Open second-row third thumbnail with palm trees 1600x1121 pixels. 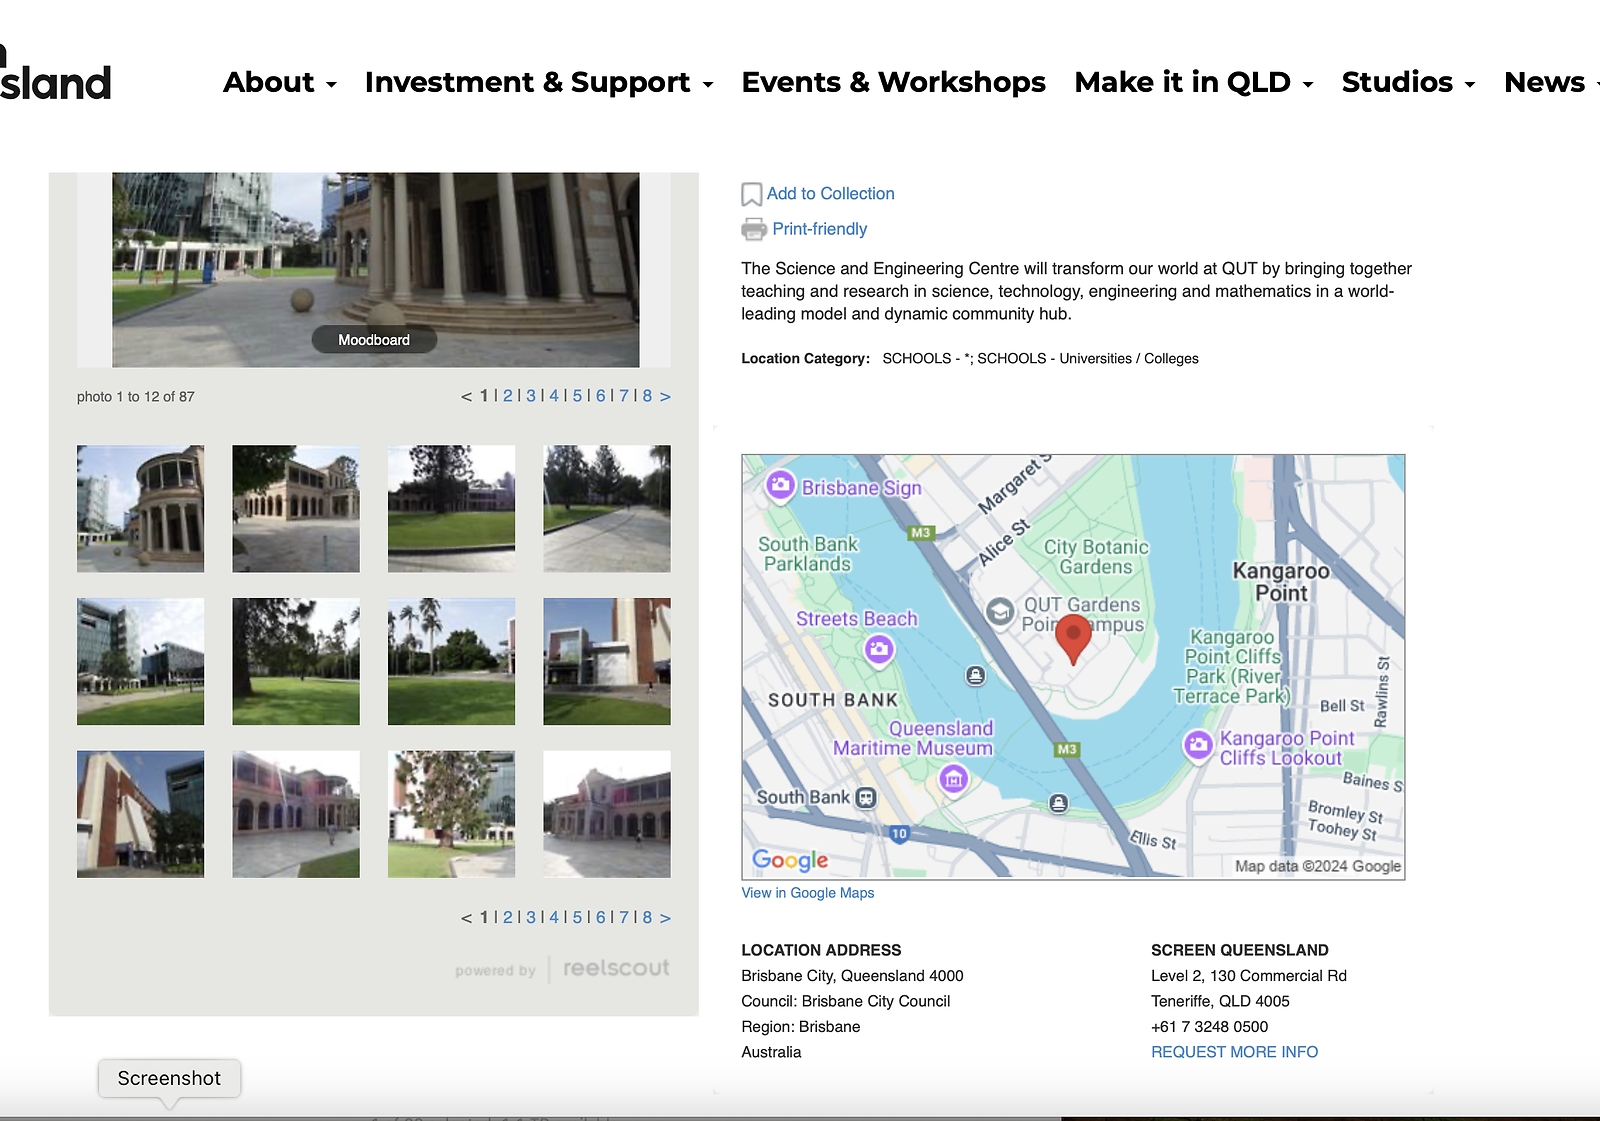(x=451, y=661)
